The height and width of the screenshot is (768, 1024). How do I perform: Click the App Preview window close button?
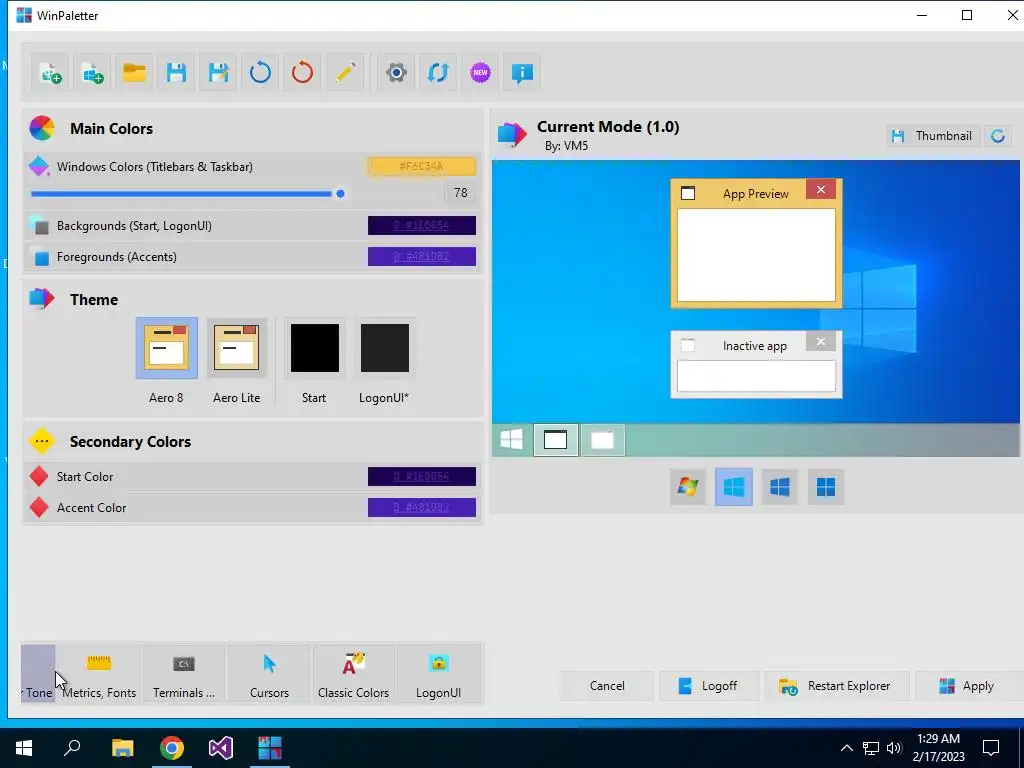[x=821, y=189]
